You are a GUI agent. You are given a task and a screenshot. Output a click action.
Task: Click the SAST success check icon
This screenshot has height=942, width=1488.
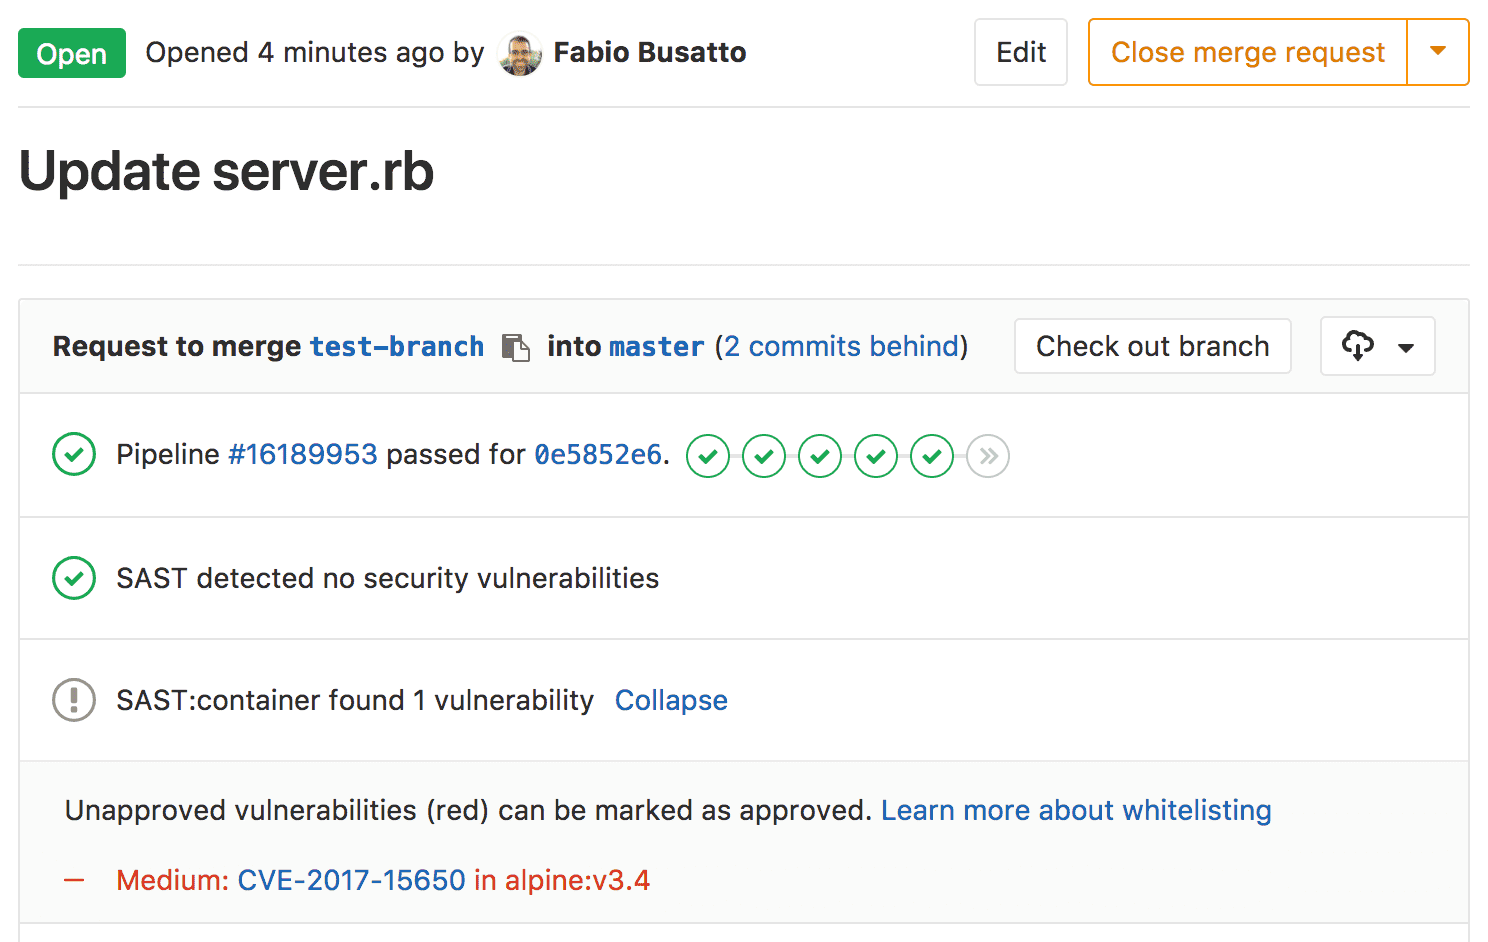click(73, 578)
